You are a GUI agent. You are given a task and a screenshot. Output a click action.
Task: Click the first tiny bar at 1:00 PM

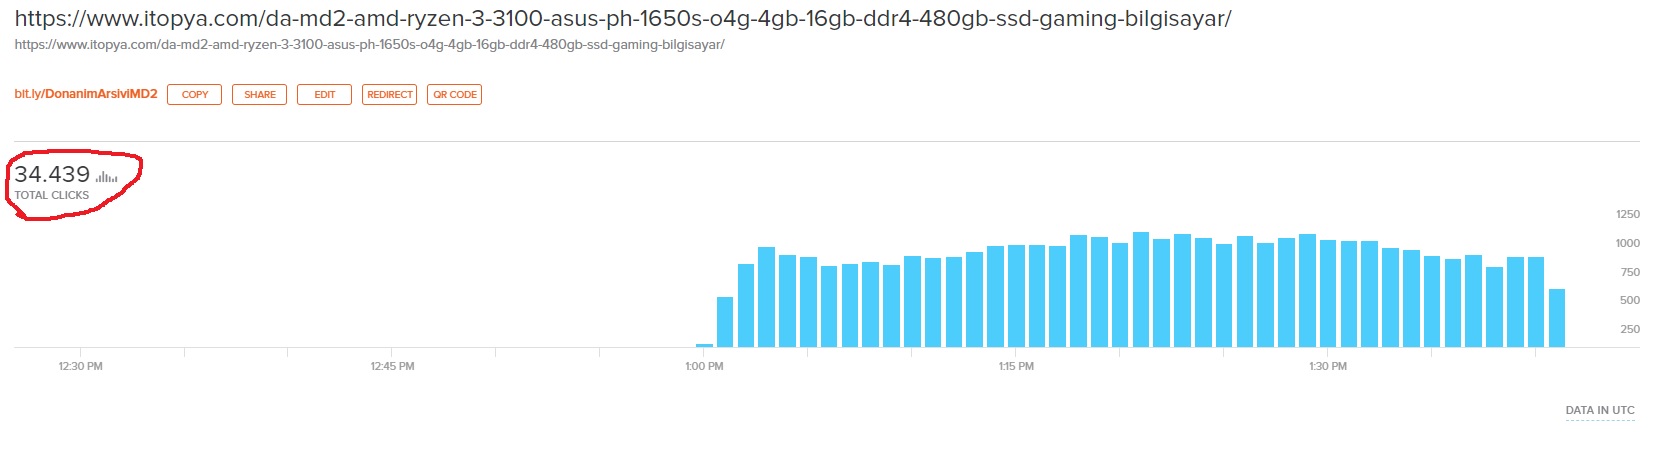(704, 345)
